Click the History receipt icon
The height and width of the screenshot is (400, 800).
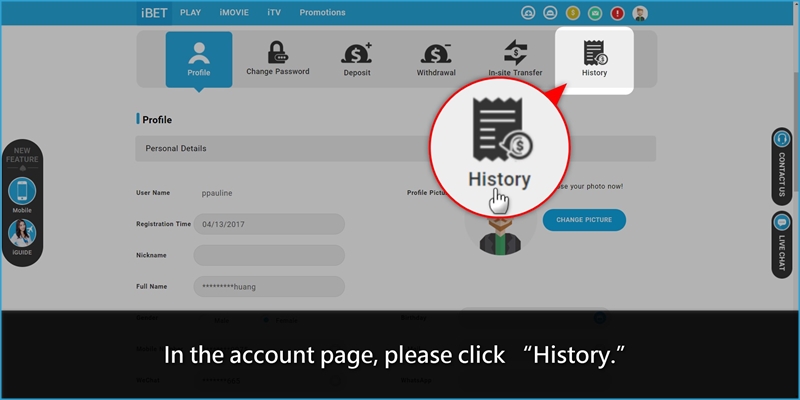click(x=594, y=54)
